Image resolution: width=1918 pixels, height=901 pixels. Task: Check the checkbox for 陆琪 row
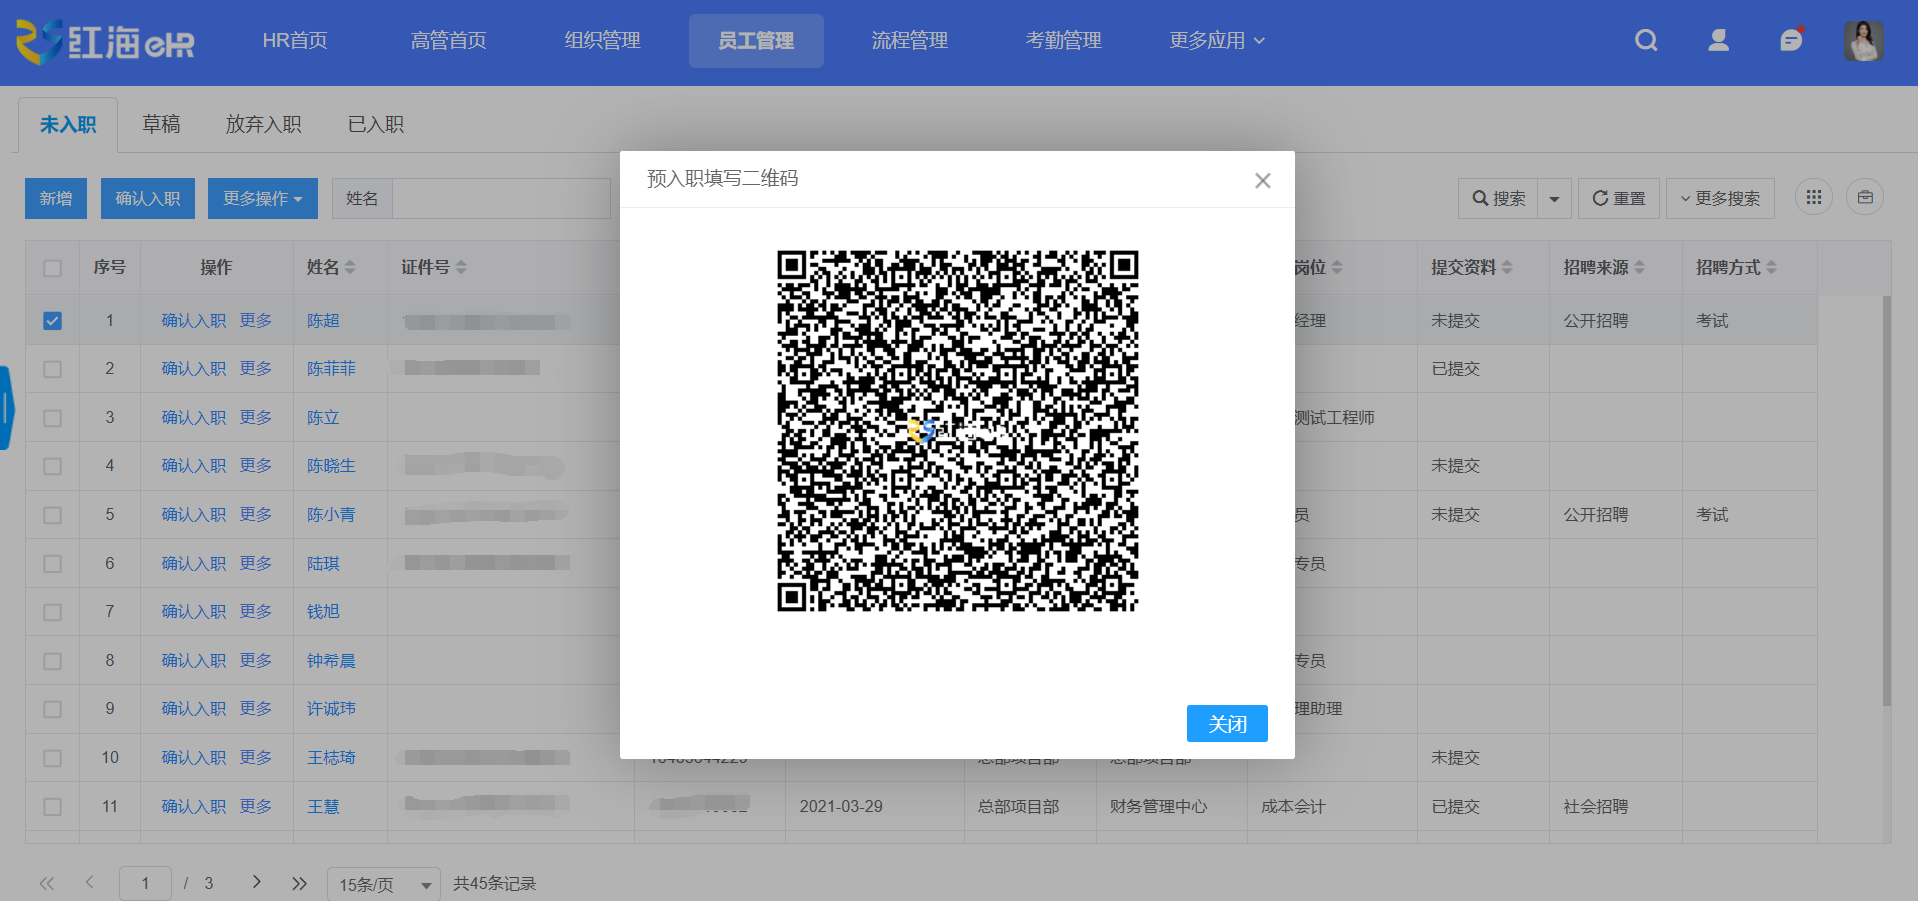click(x=53, y=564)
